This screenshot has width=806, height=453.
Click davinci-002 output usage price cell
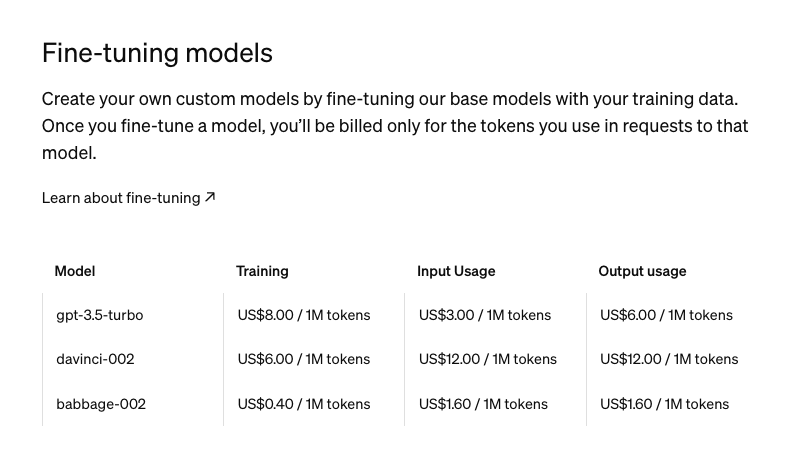click(669, 359)
